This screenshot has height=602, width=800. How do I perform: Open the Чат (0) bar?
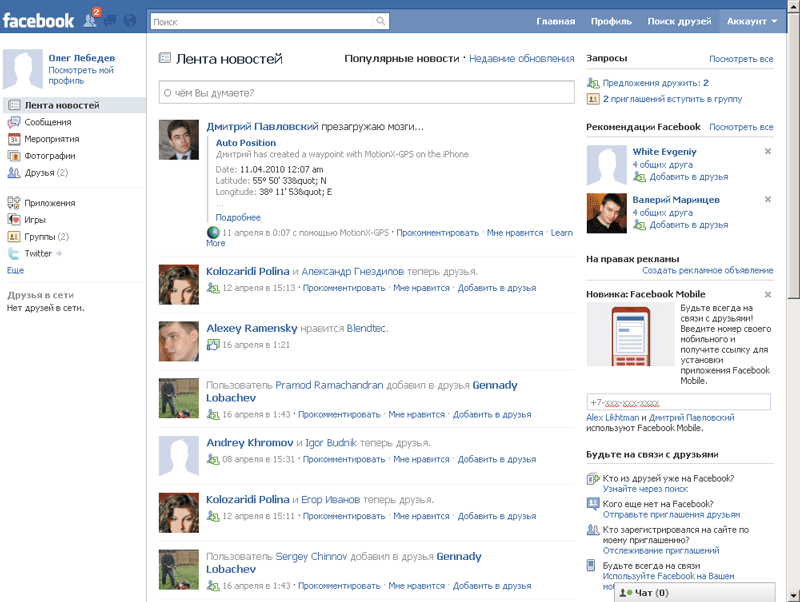695,592
